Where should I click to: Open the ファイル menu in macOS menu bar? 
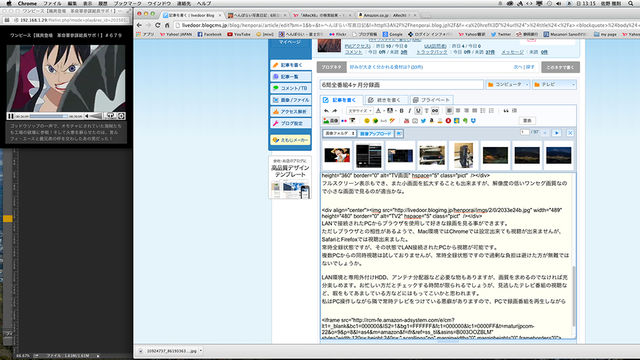point(52,3)
